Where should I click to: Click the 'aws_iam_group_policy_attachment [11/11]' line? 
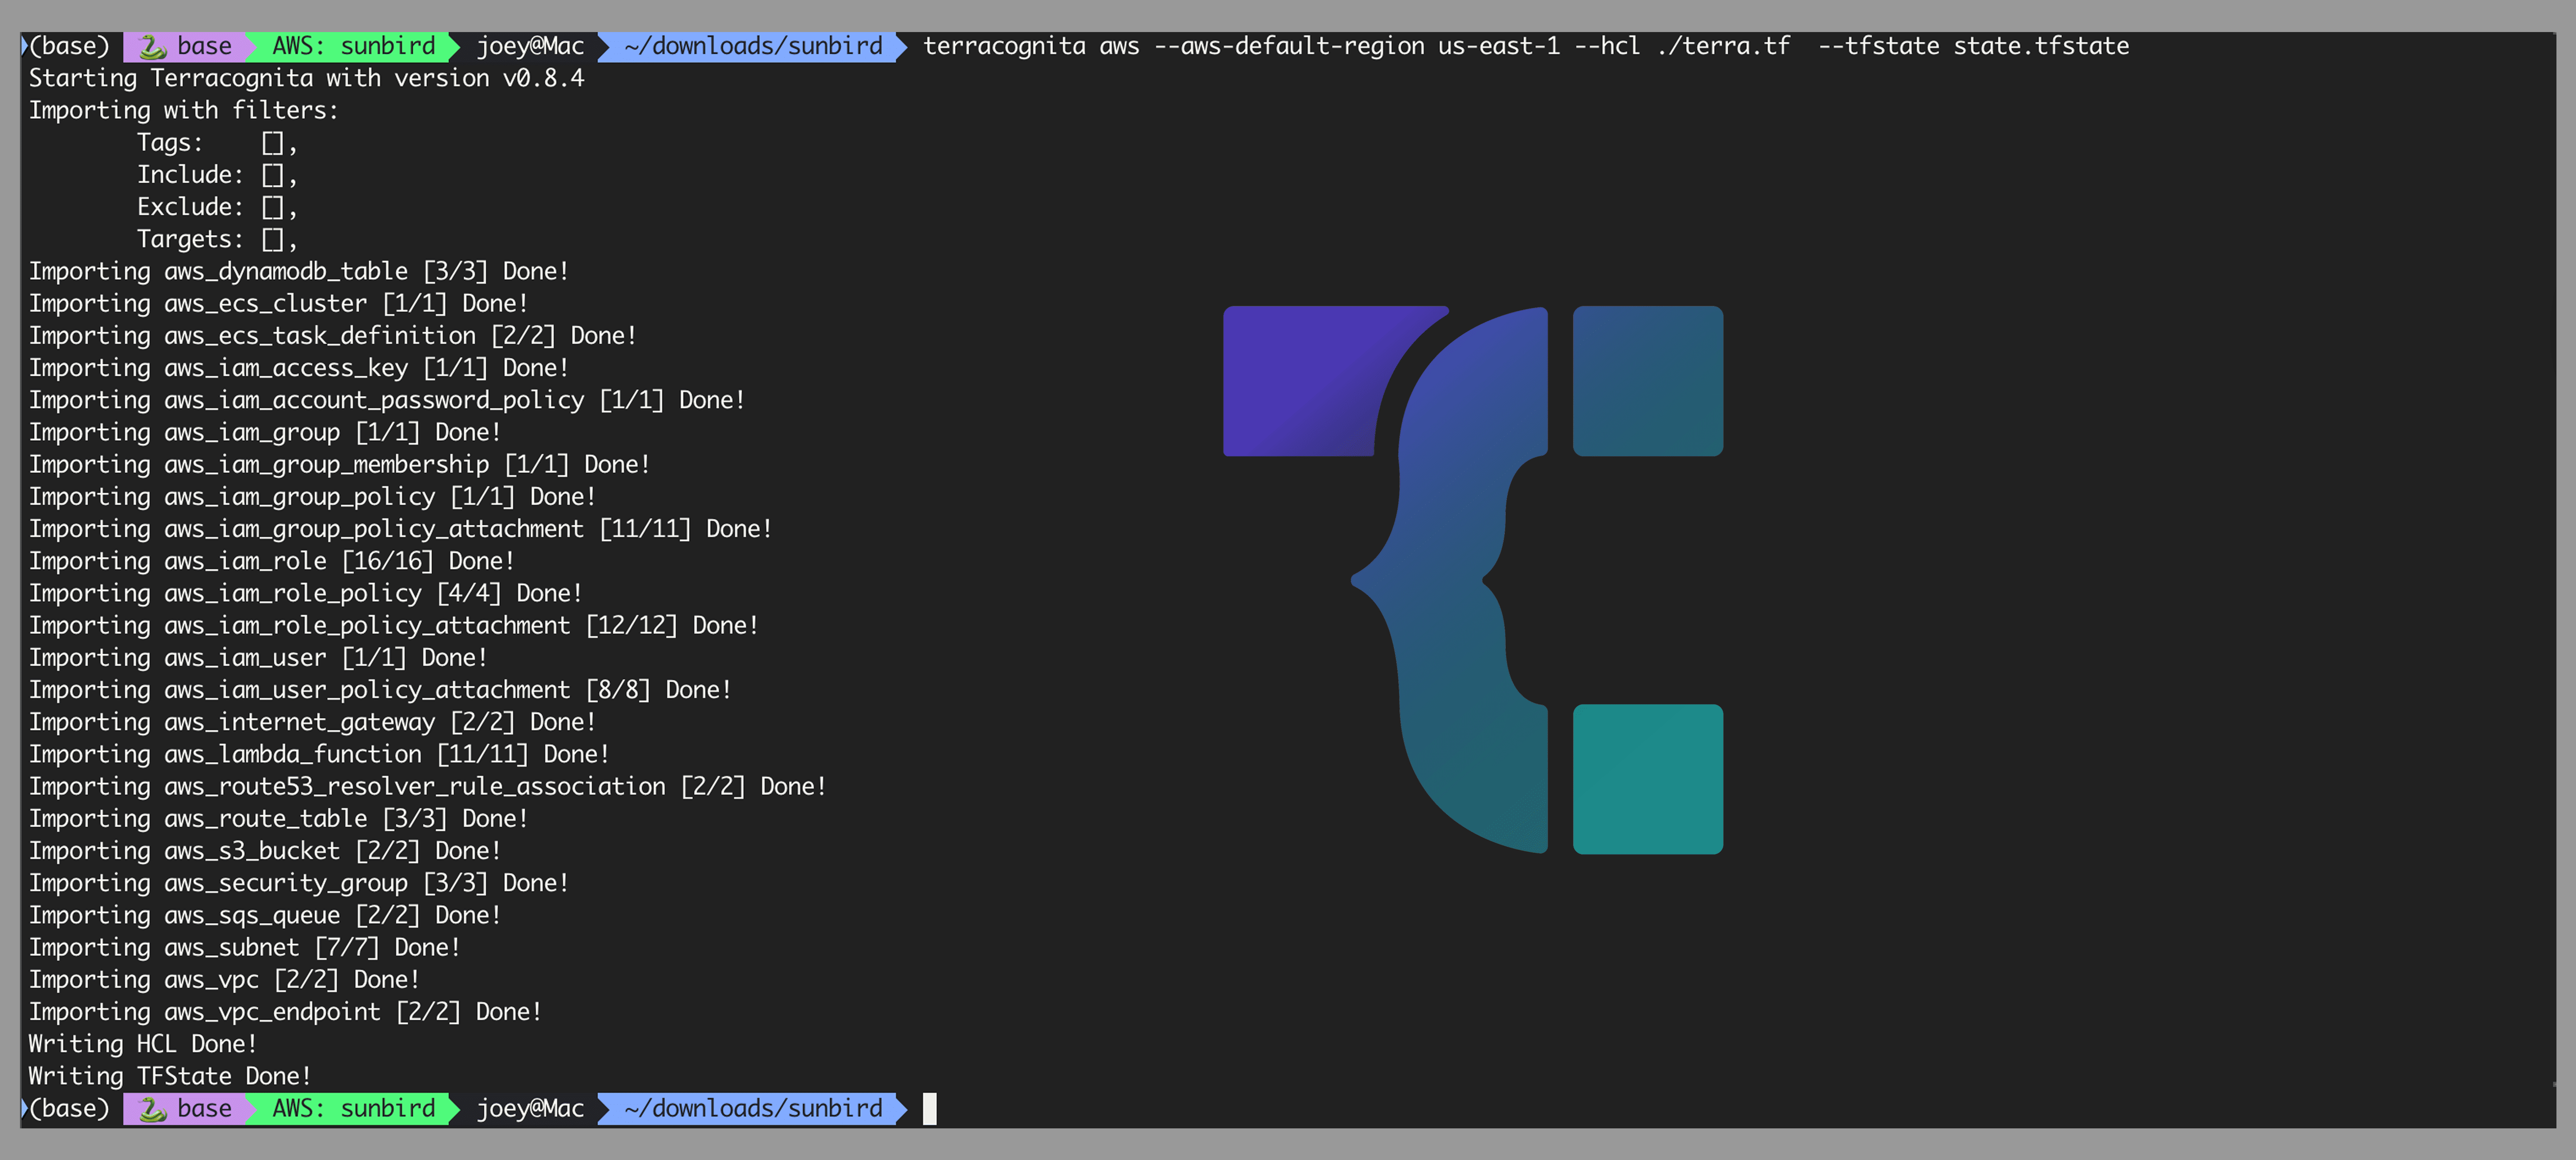coord(400,528)
